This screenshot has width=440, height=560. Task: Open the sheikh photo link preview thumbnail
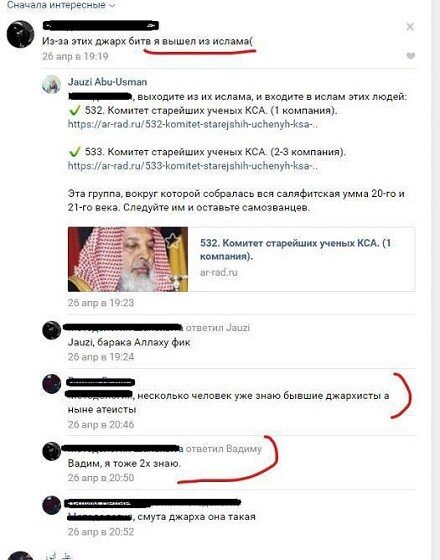click(x=128, y=259)
